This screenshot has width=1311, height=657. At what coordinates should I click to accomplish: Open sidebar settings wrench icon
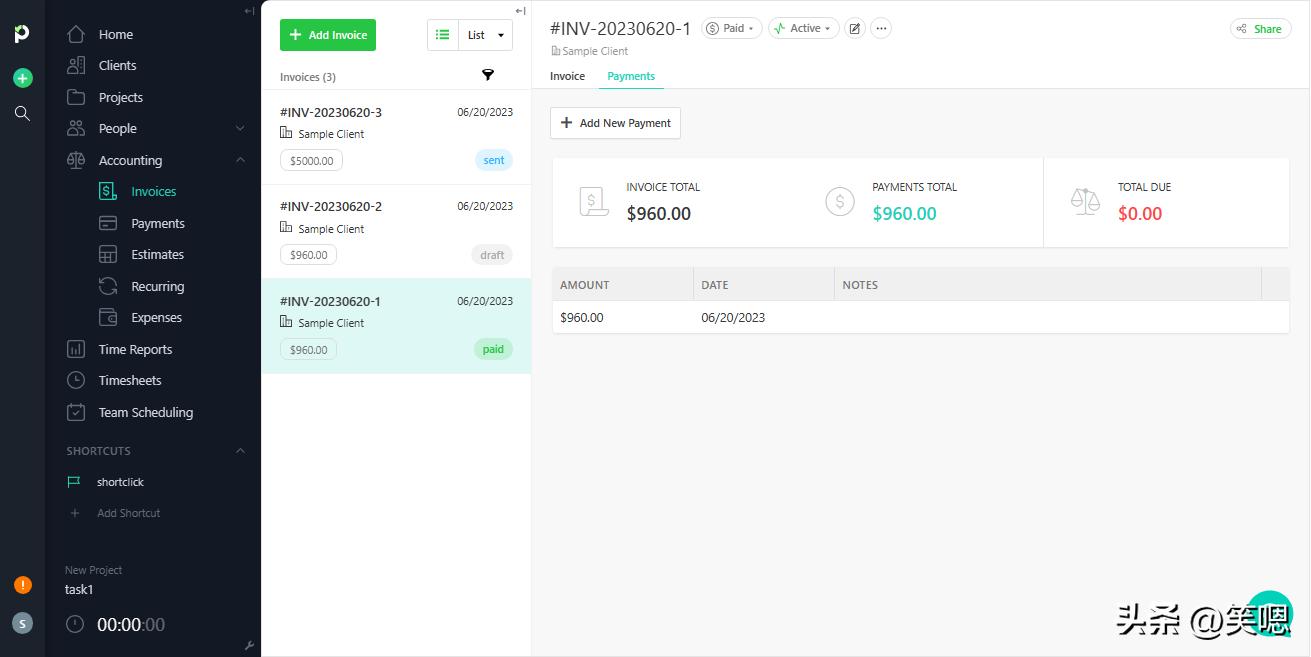(x=249, y=646)
